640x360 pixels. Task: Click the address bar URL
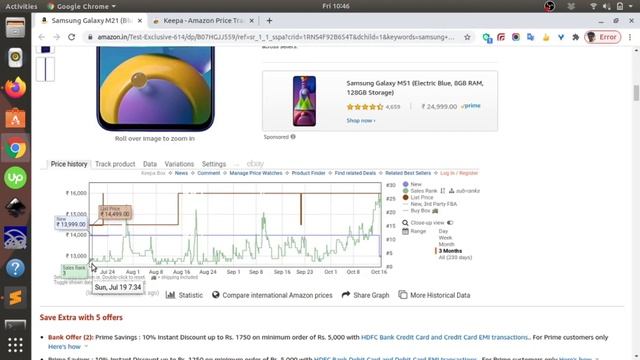click(276, 37)
